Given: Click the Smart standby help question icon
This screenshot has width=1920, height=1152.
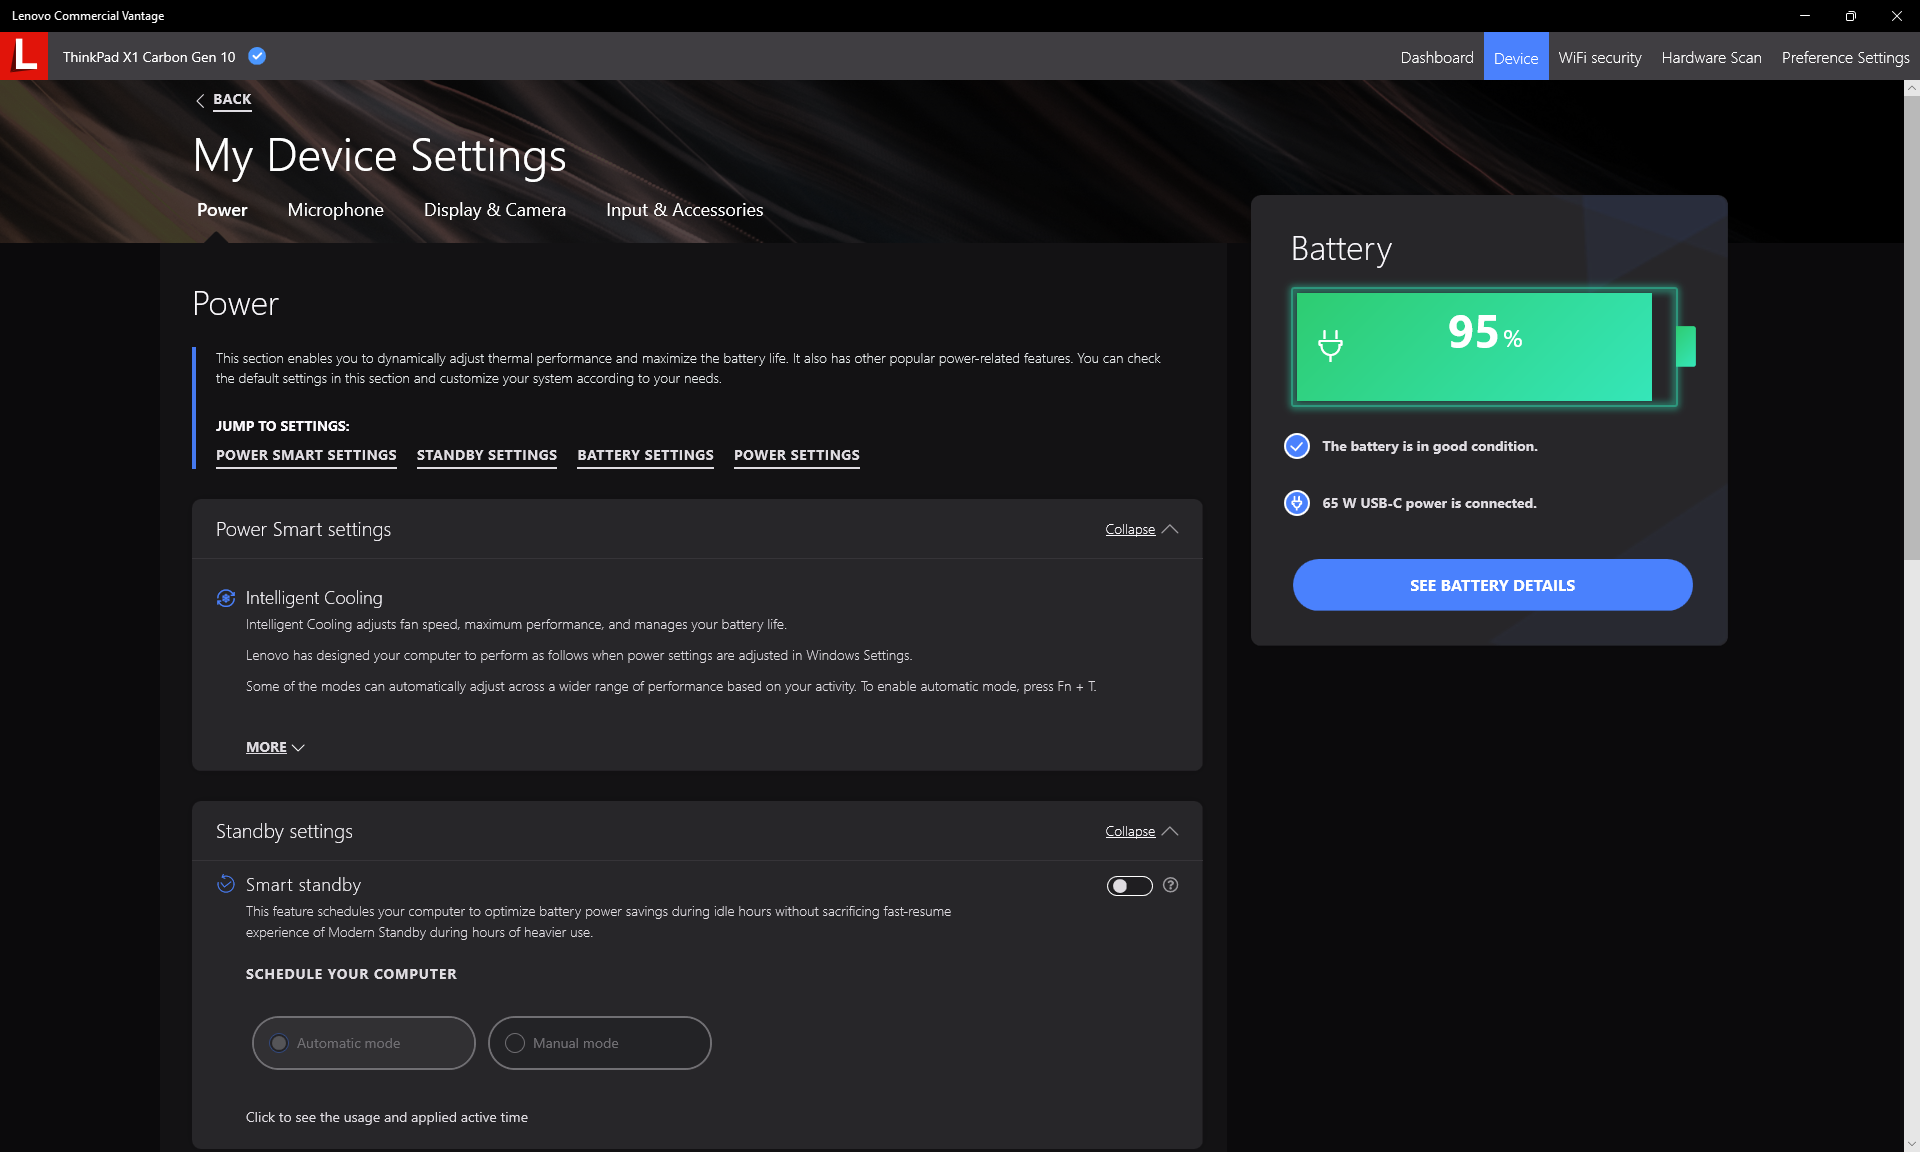Looking at the screenshot, I should [1170, 885].
